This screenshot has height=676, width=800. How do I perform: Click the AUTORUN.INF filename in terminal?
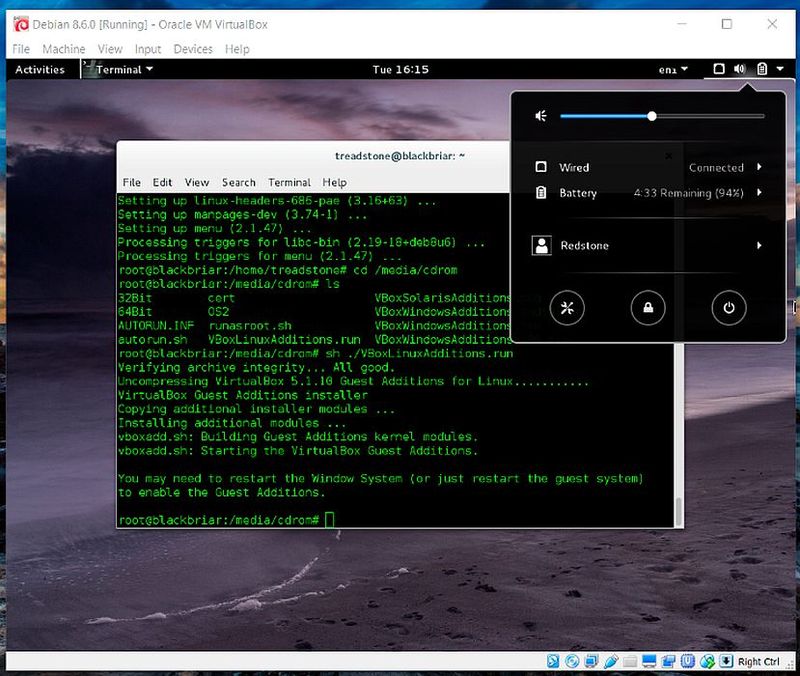click(x=156, y=326)
